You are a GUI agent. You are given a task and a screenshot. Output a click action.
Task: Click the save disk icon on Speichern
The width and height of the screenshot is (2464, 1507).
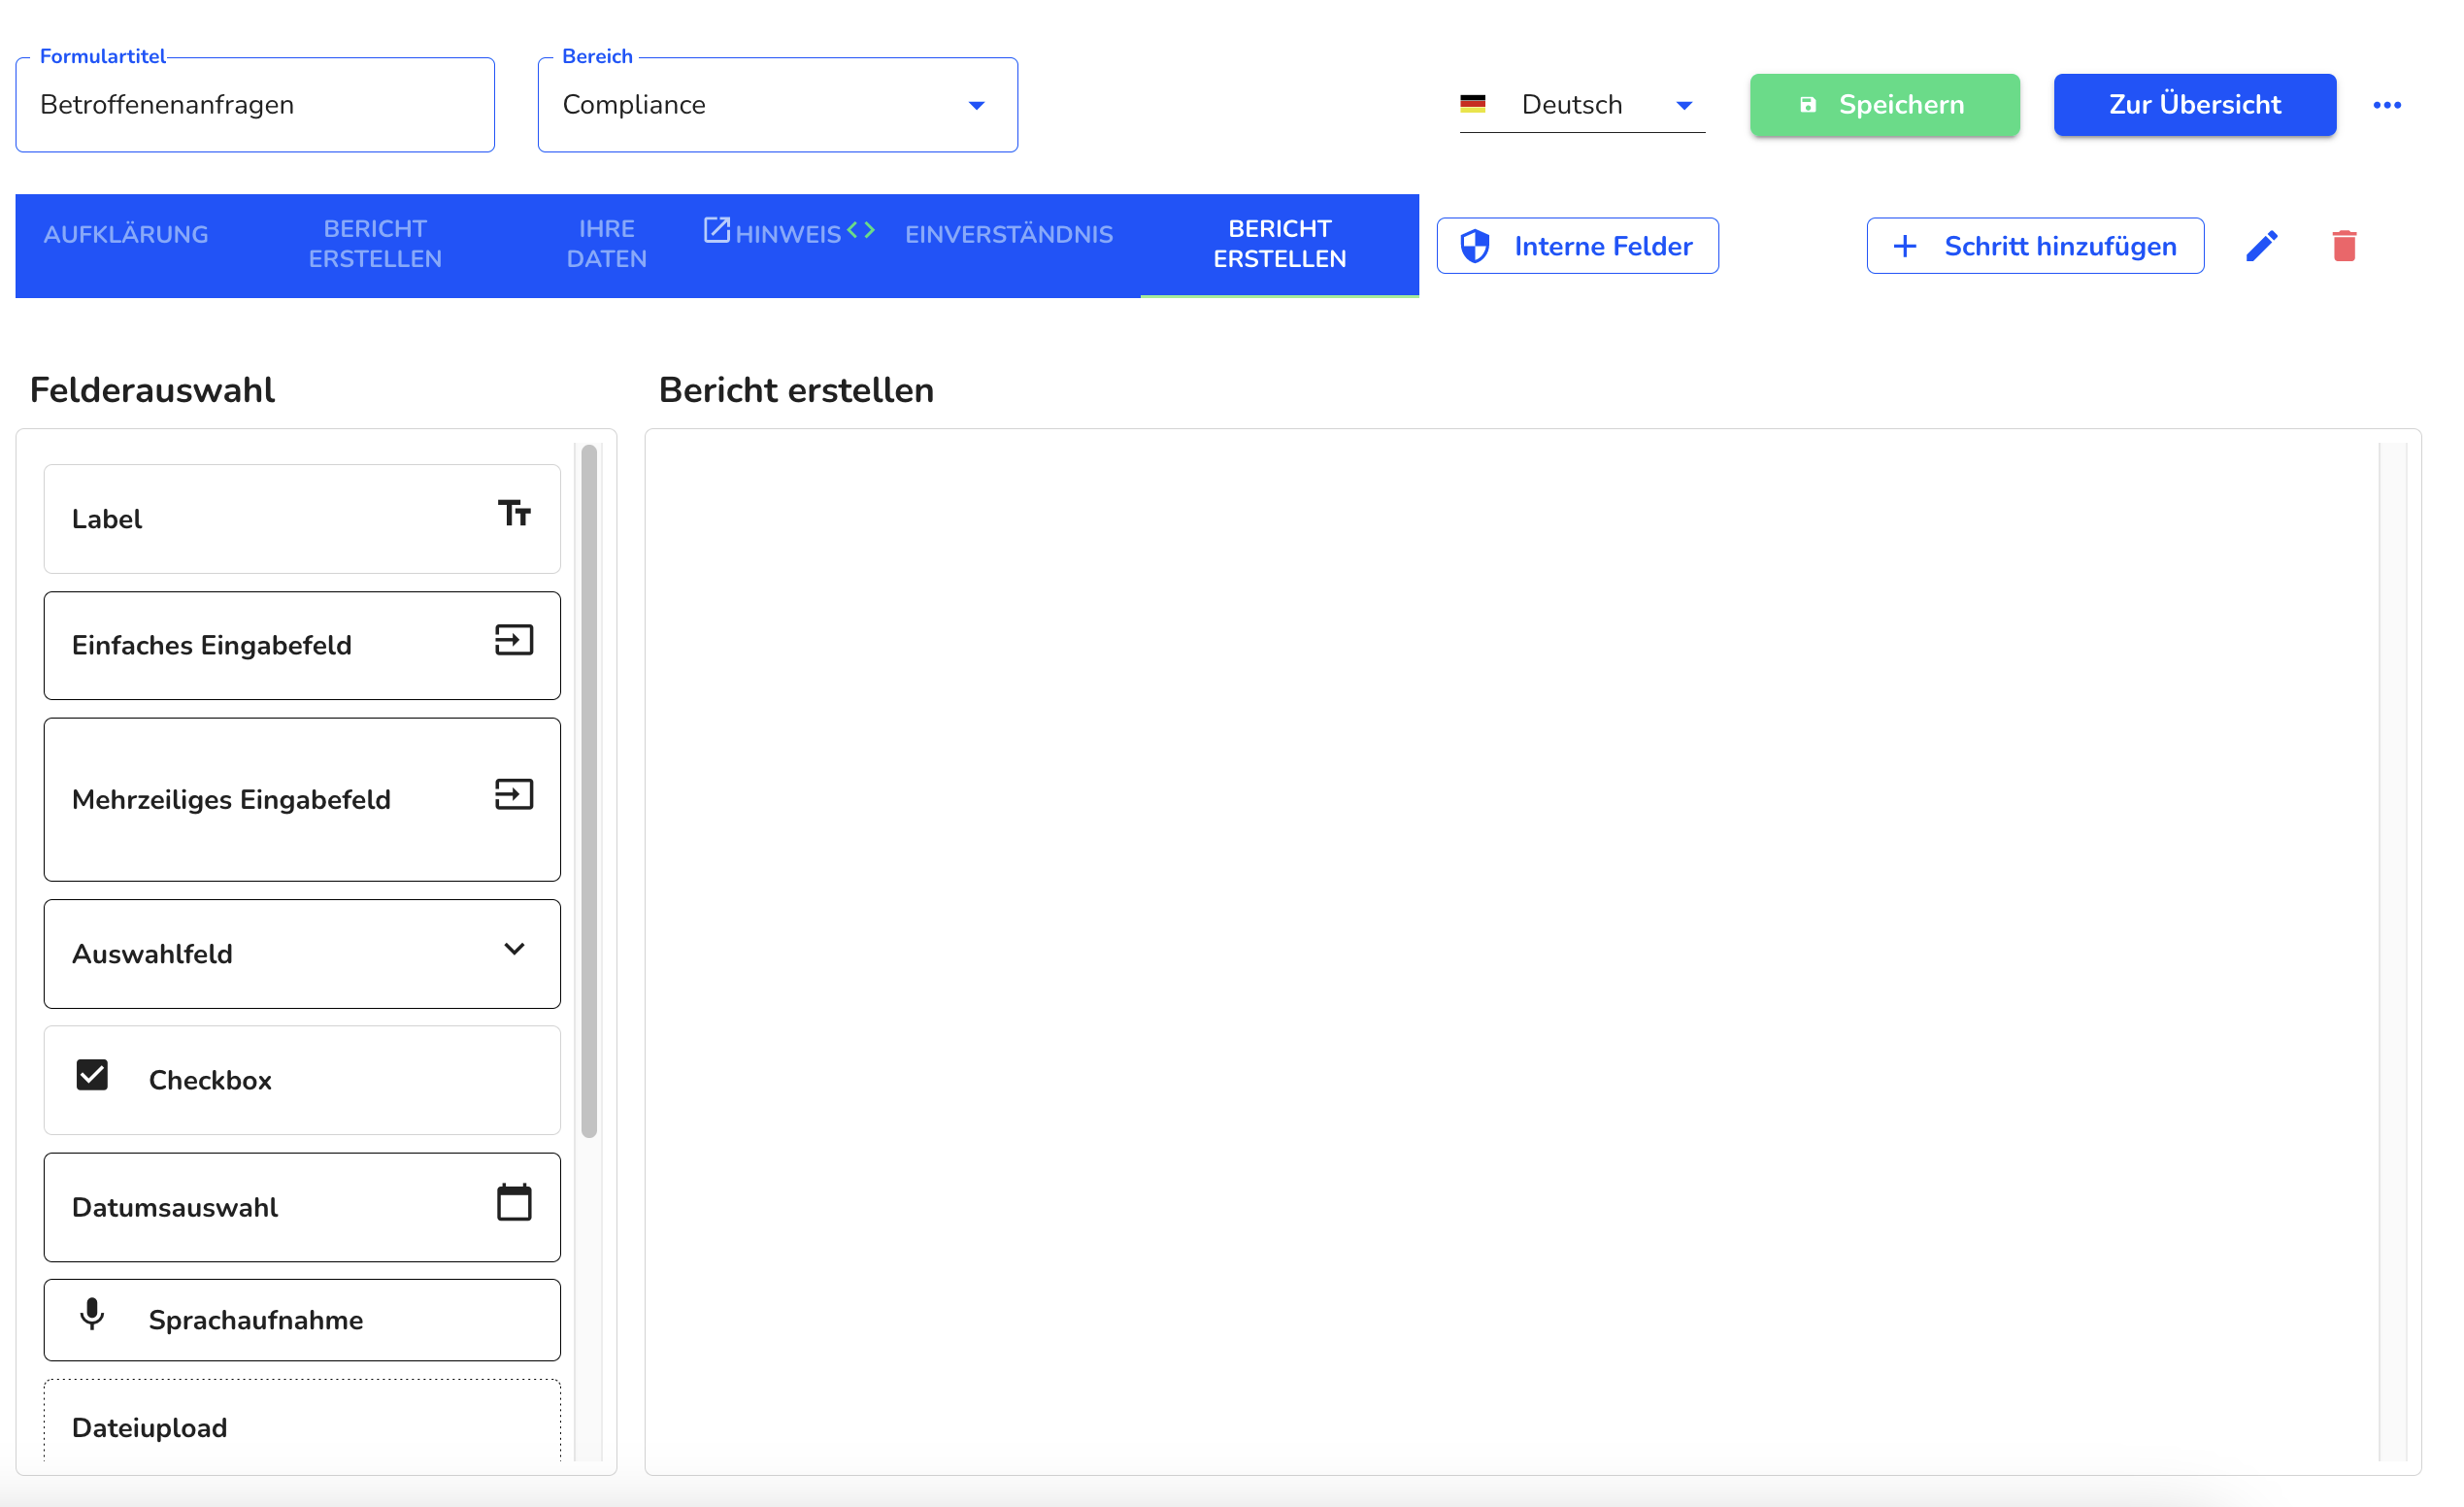coord(1807,105)
